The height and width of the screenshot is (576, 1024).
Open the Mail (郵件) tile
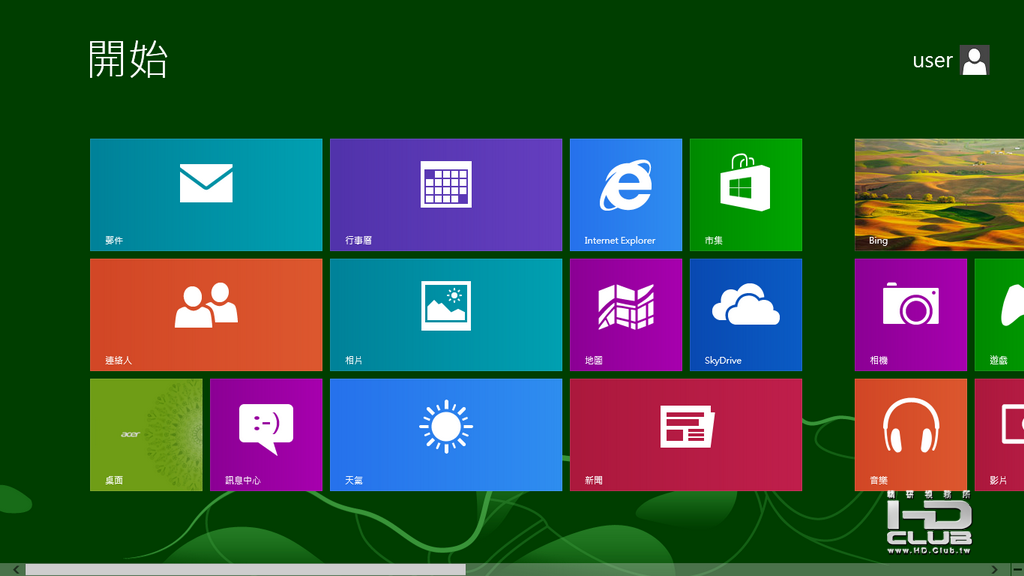pos(206,195)
